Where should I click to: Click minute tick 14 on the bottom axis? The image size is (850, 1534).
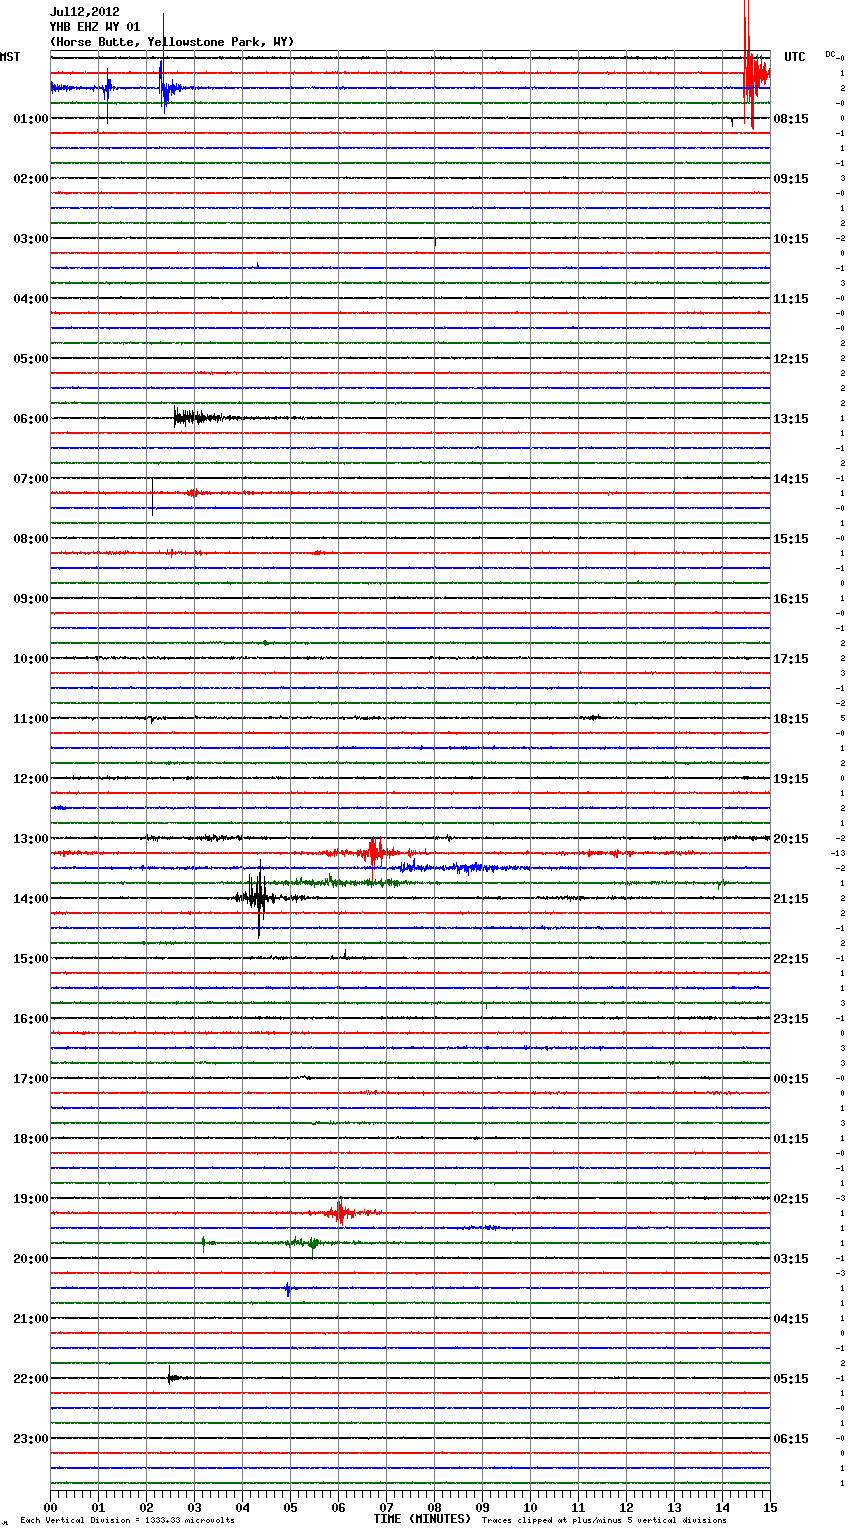click(722, 1507)
